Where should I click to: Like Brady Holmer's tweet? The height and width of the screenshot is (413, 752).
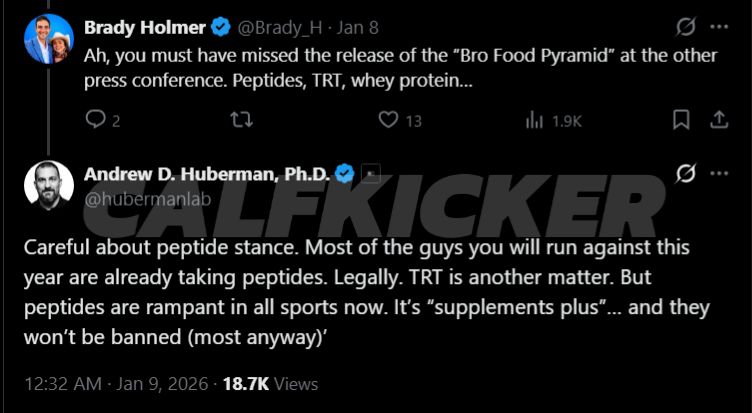point(388,120)
